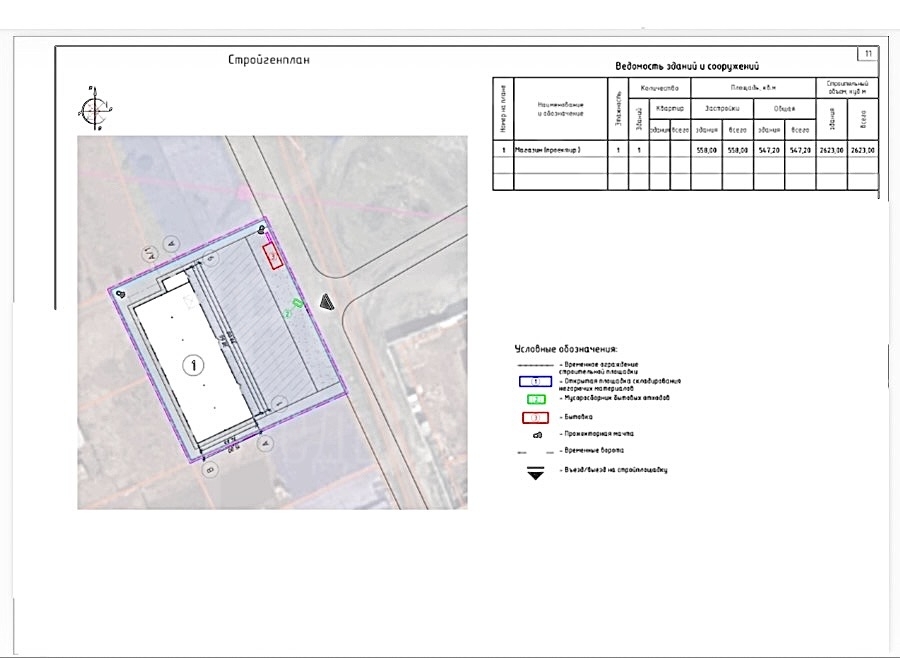Click building marker 1 on the site plan
Screen dimensions: 900x658
193,366
